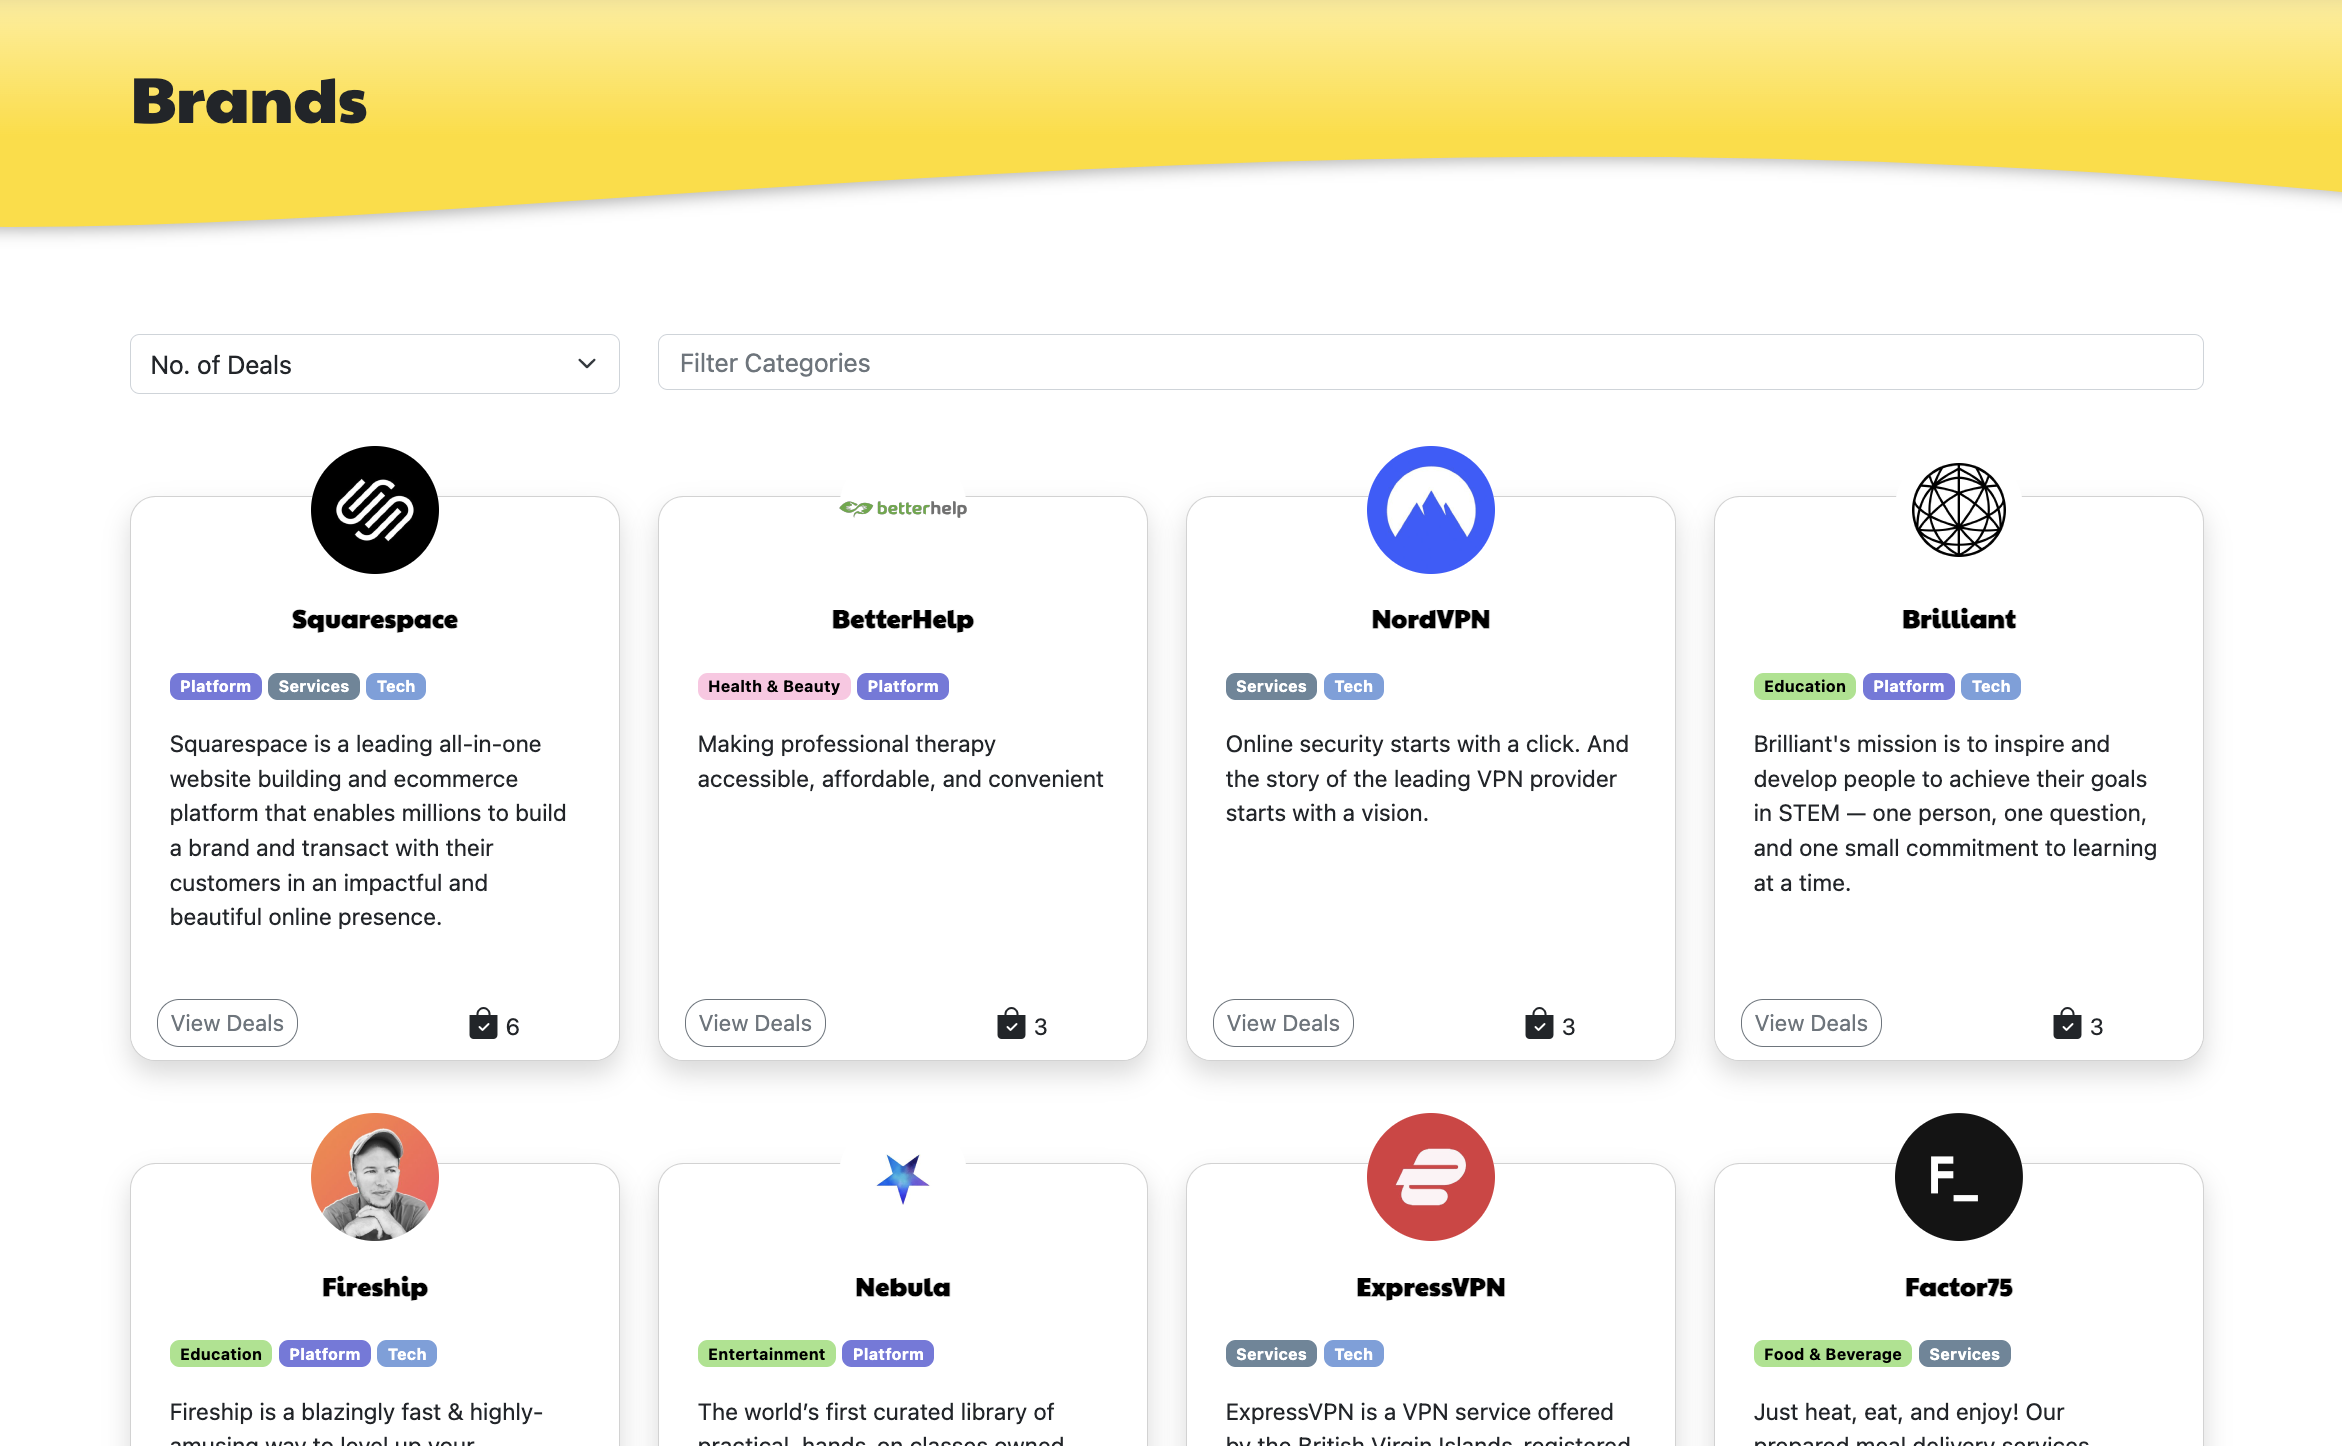Click Brilliant deals shopping bag icon
Screen dimensions: 2342x1446
[2067, 1024]
